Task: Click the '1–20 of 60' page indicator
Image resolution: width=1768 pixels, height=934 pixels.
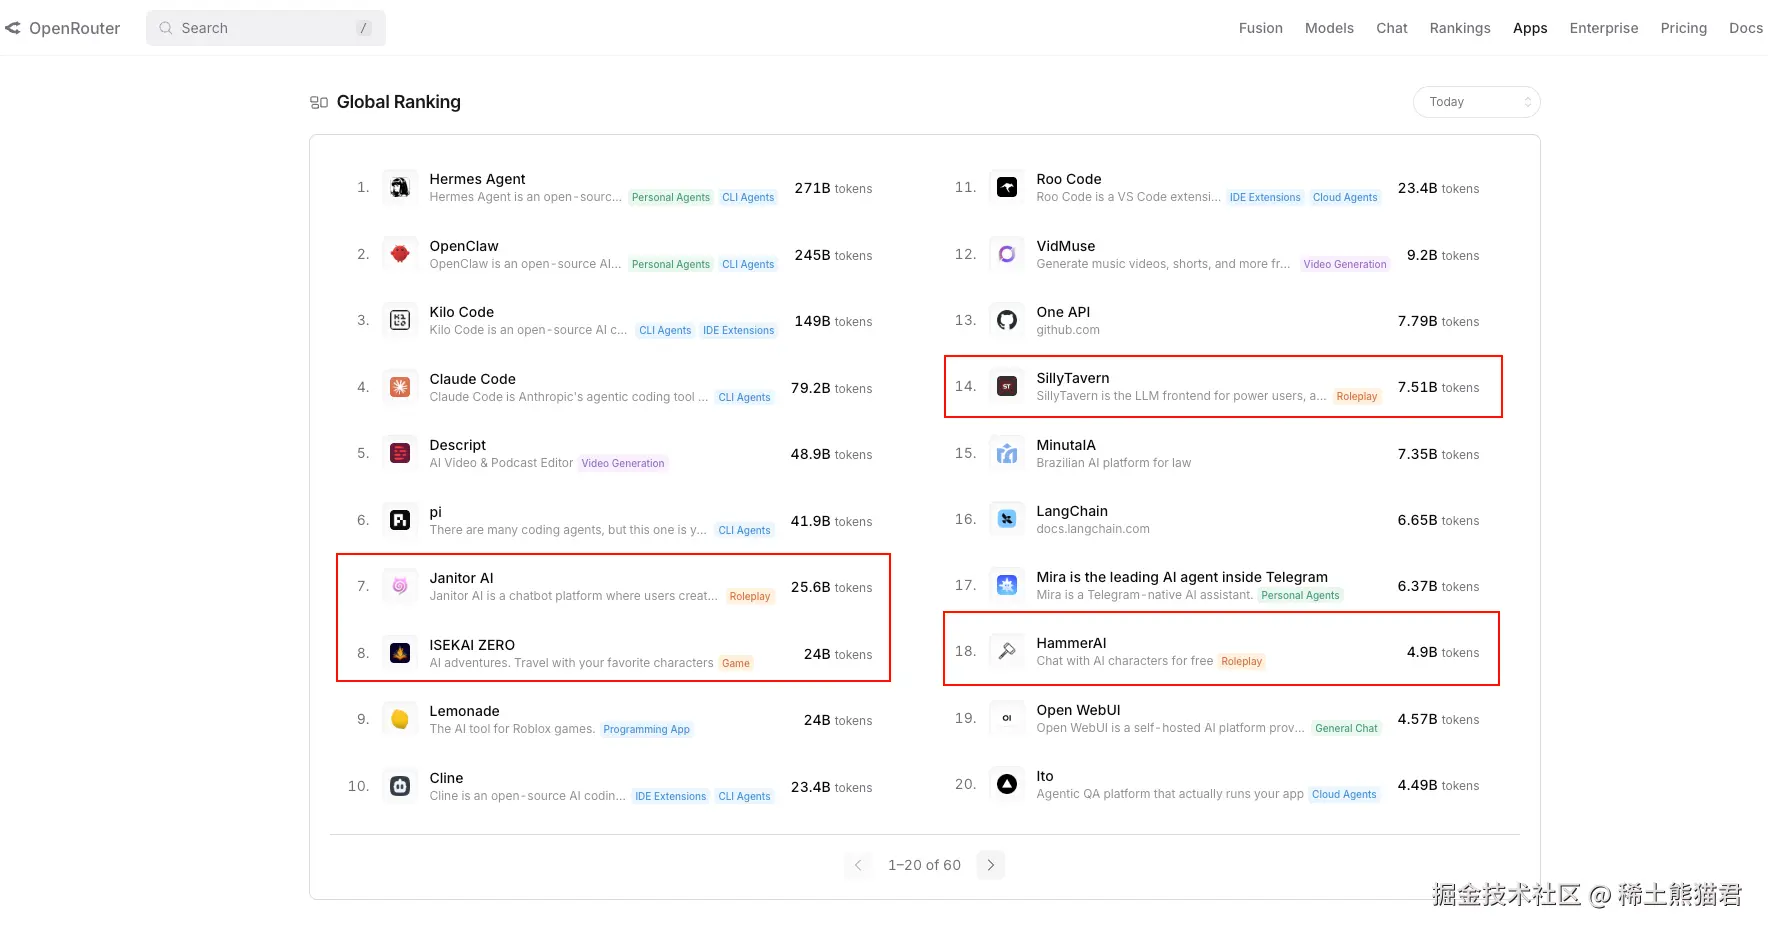Action: 924,865
